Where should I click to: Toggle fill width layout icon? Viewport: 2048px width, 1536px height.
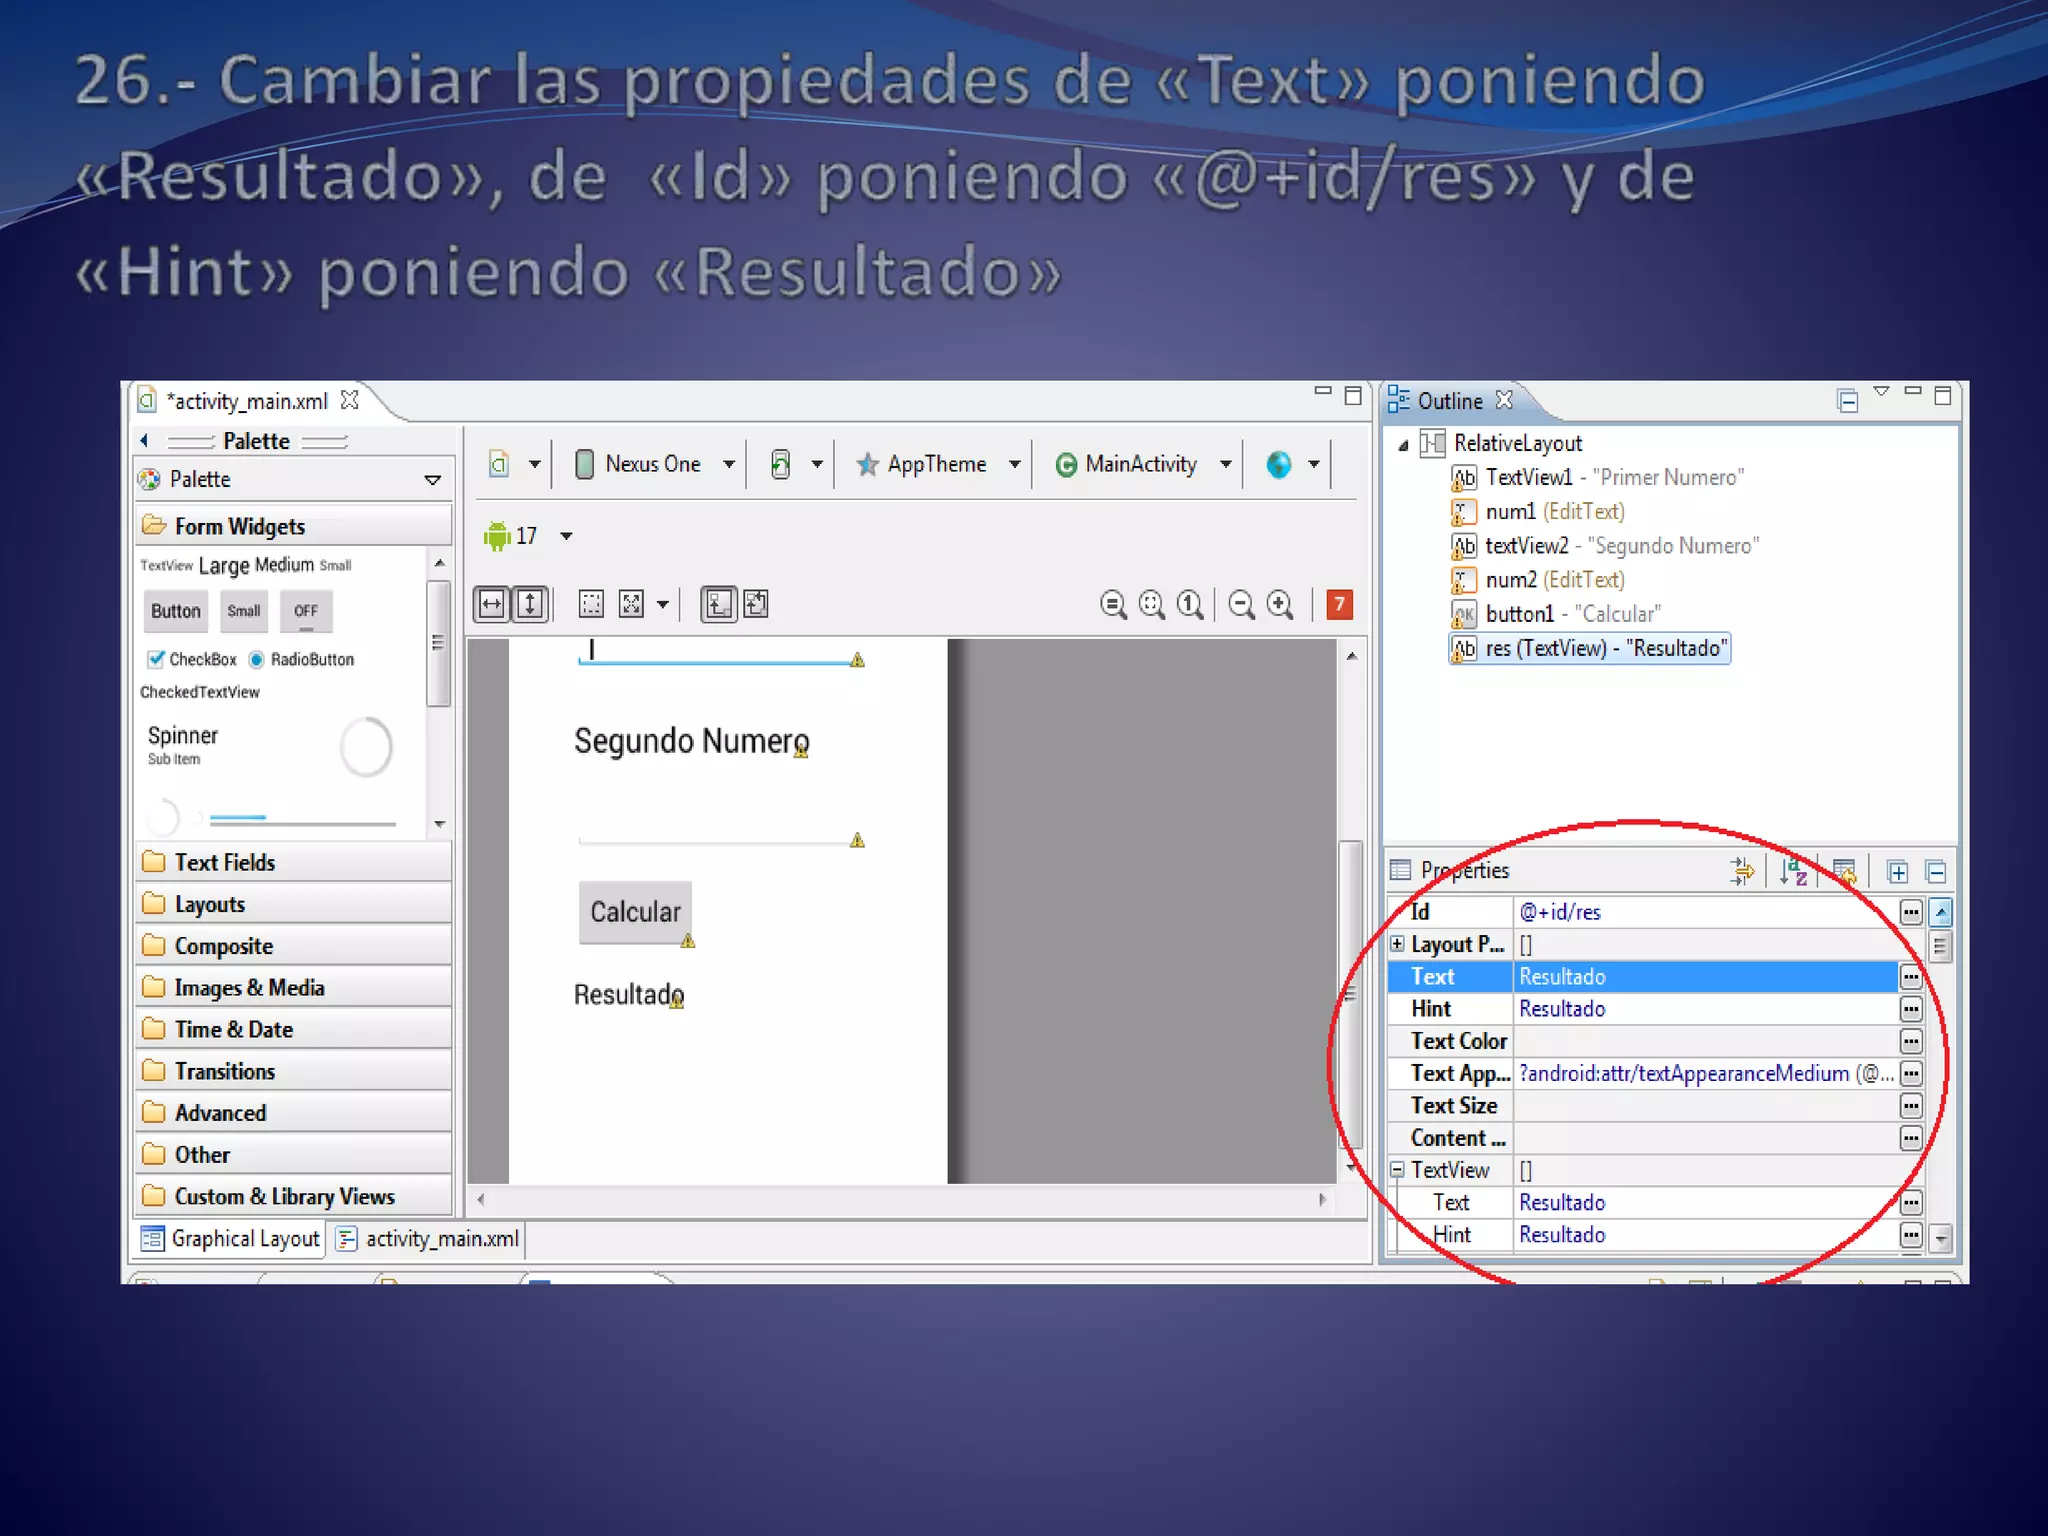click(x=492, y=604)
